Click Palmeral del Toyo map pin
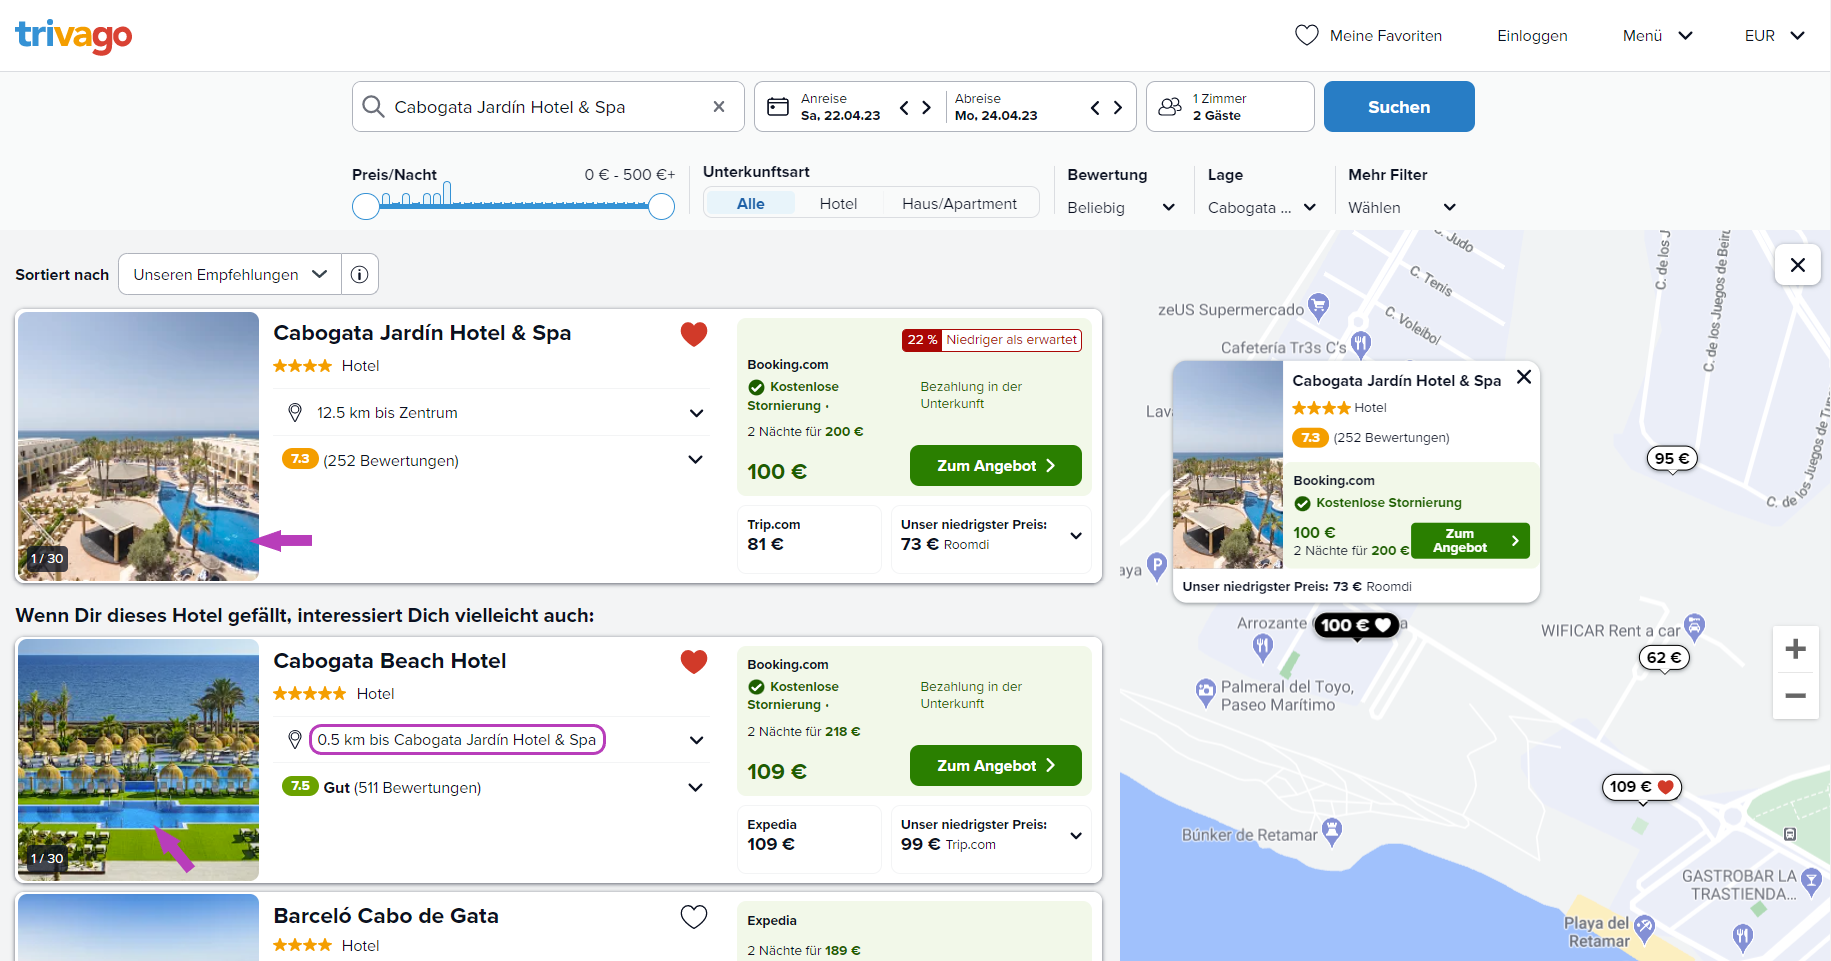The height and width of the screenshot is (961, 1831). (x=1206, y=691)
